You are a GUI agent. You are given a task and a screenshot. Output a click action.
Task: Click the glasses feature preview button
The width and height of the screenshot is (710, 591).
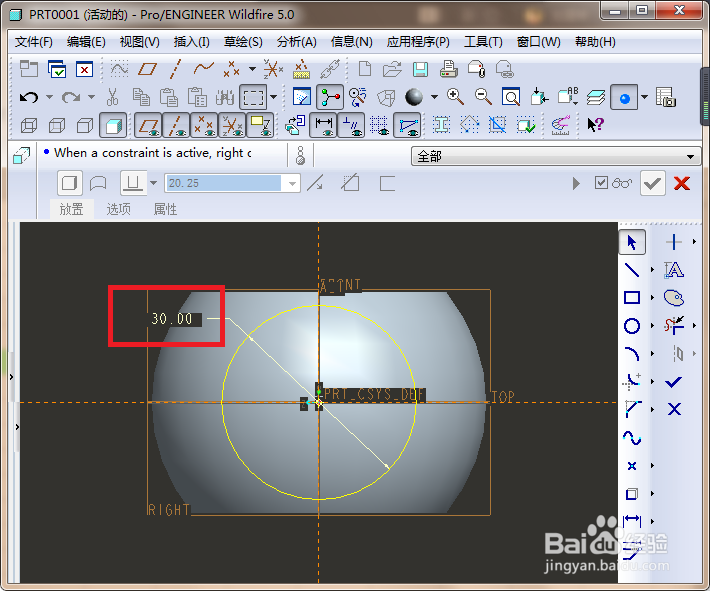[x=621, y=183]
